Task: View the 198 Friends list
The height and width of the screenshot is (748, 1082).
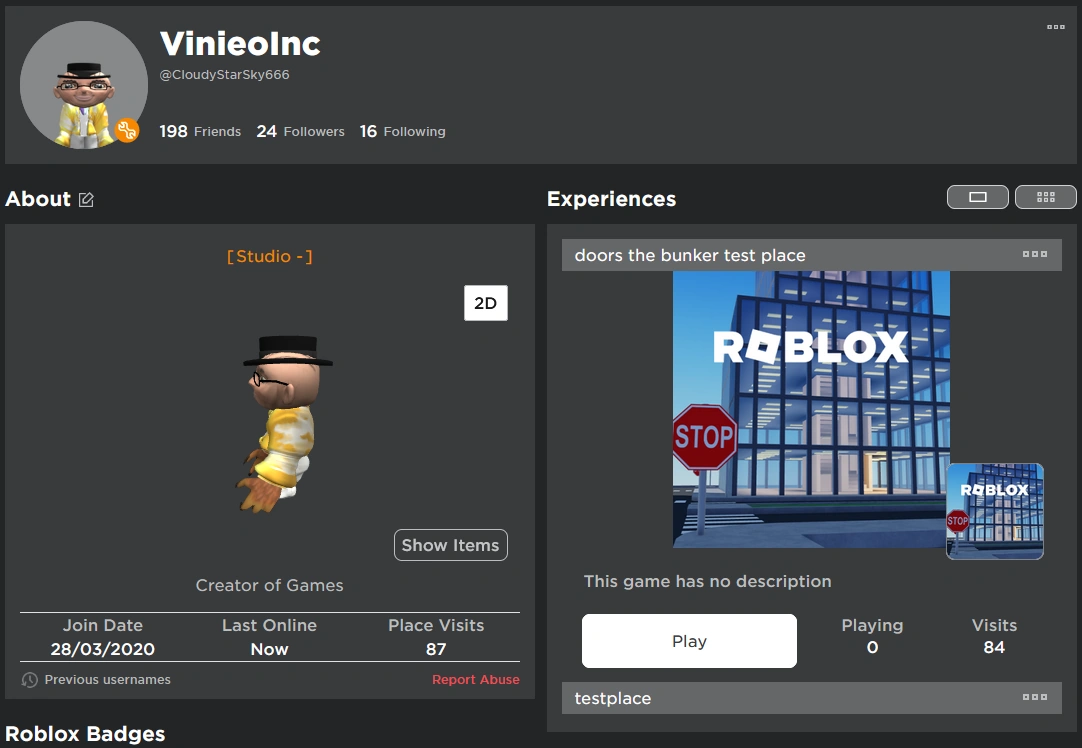Action: click(200, 131)
